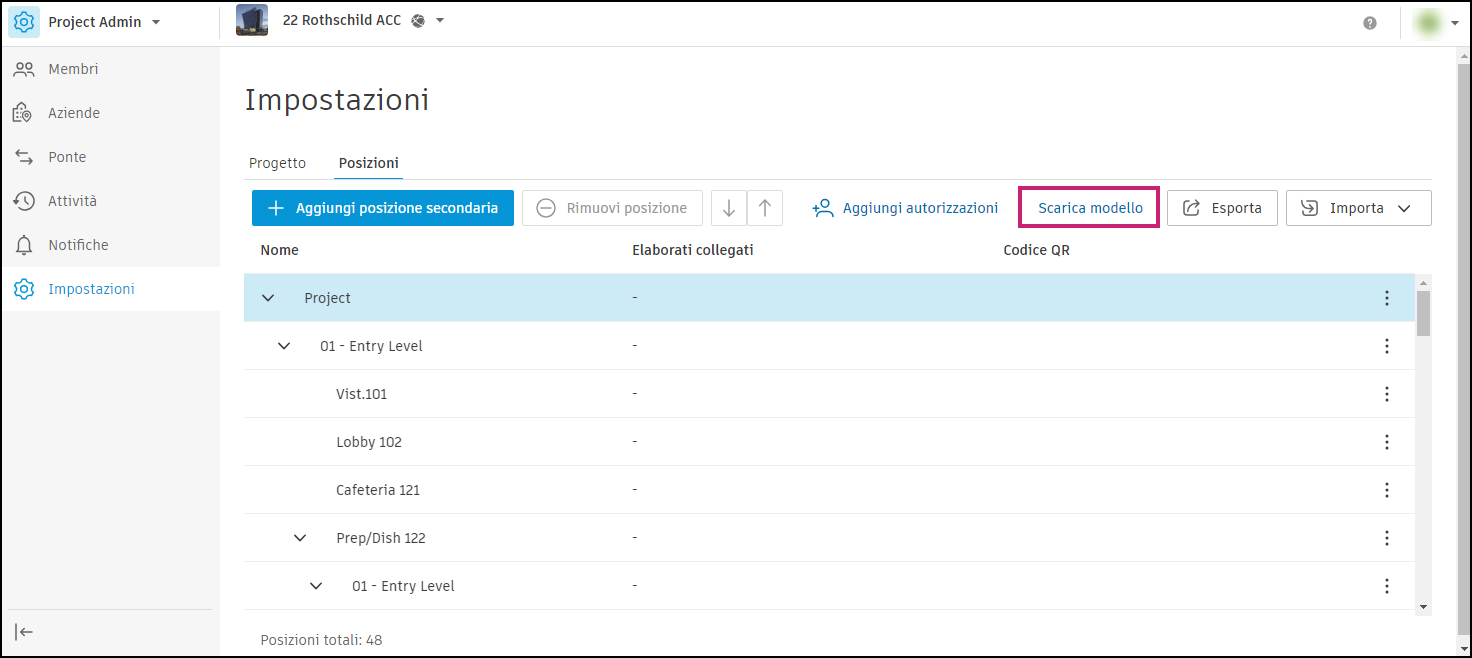Switch to the Progetto tab

[x=277, y=163]
